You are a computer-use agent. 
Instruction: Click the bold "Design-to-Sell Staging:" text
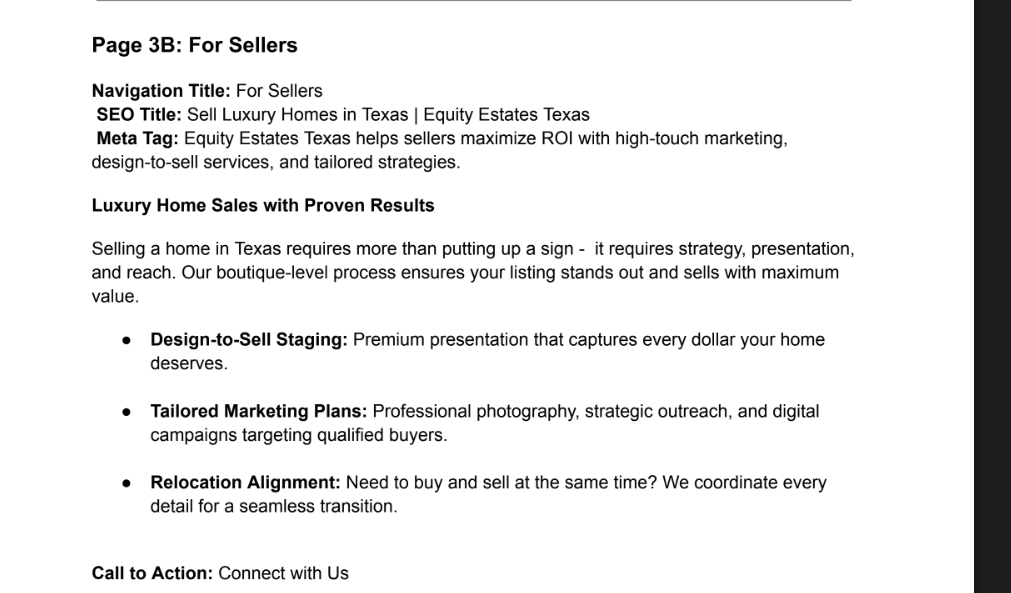[x=249, y=340]
